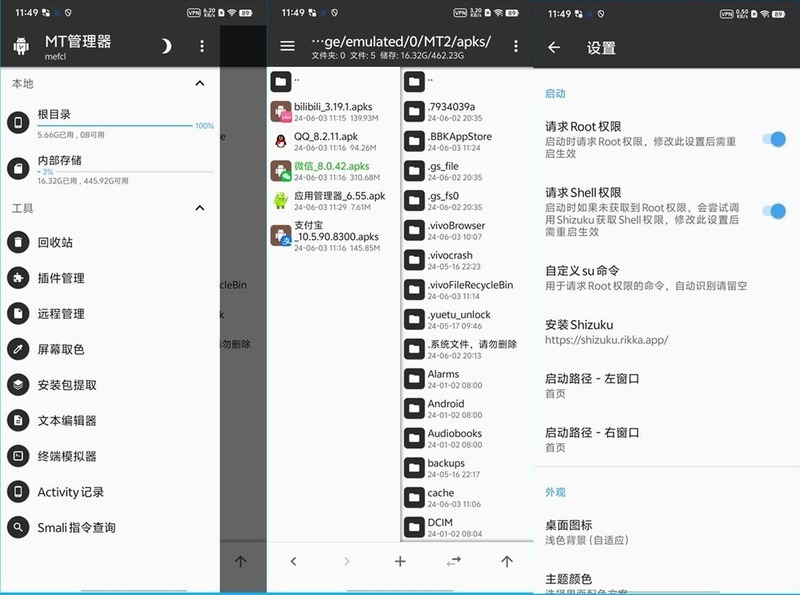Image resolution: width=800 pixels, height=595 pixels.
Task: Open 屏幕取色 color picker tool
Action: click(x=60, y=349)
